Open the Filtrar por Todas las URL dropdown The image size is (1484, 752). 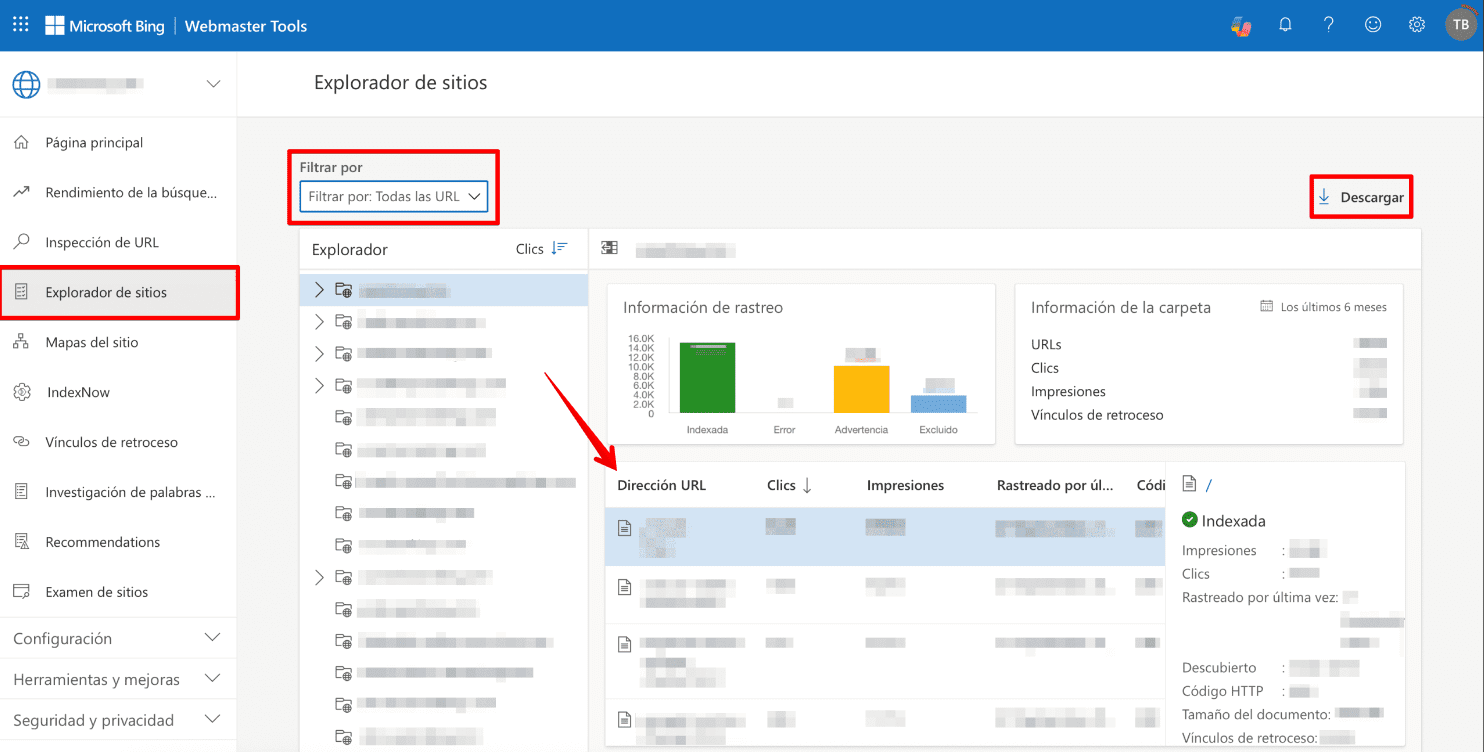point(394,197)
